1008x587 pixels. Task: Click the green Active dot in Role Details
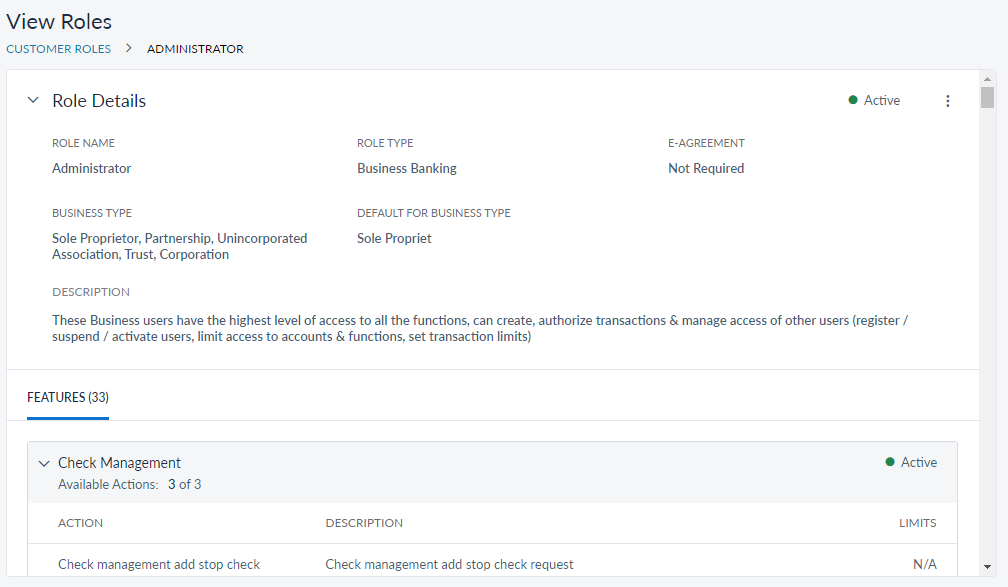click(x=853, y=100)
